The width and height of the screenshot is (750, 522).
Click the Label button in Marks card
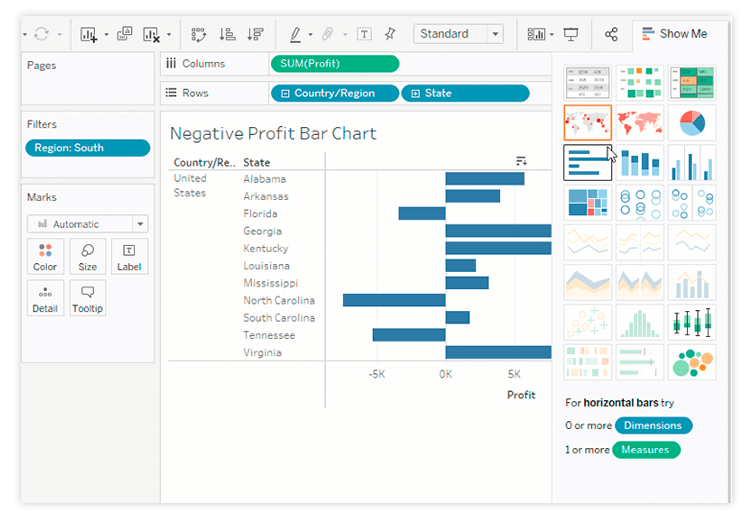pos(129,257)
